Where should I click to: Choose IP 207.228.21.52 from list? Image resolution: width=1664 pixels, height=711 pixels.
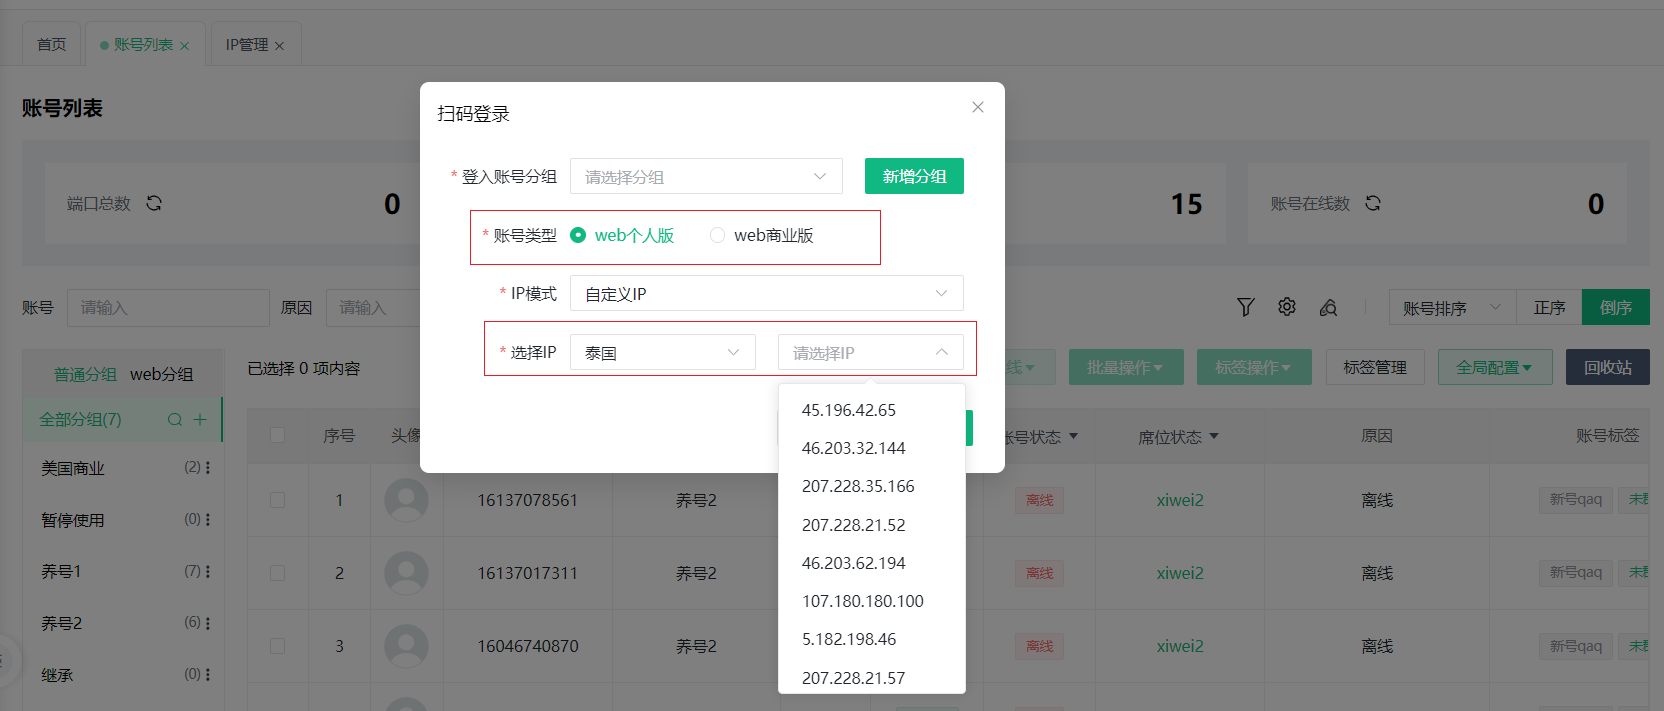tap(871, 525)
